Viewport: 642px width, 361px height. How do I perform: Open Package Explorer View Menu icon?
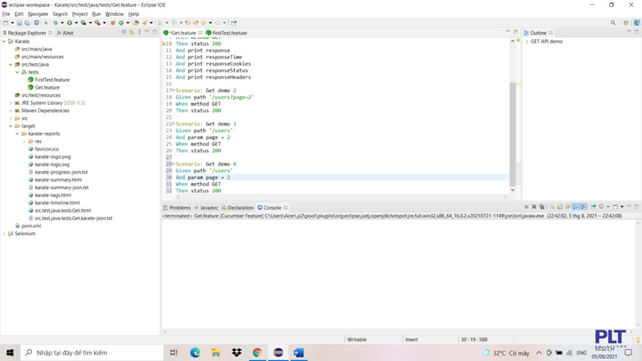coord(139,32)
